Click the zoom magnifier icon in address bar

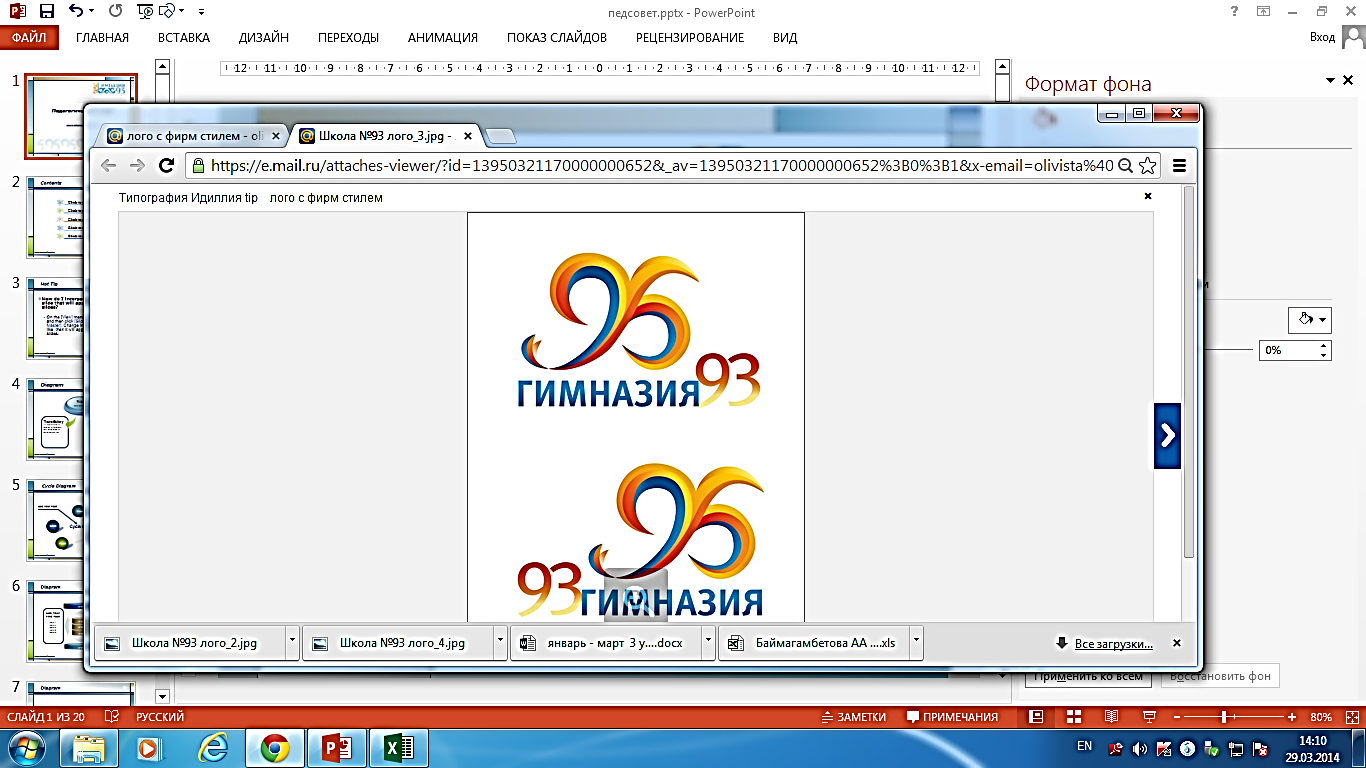[1125, 166]
